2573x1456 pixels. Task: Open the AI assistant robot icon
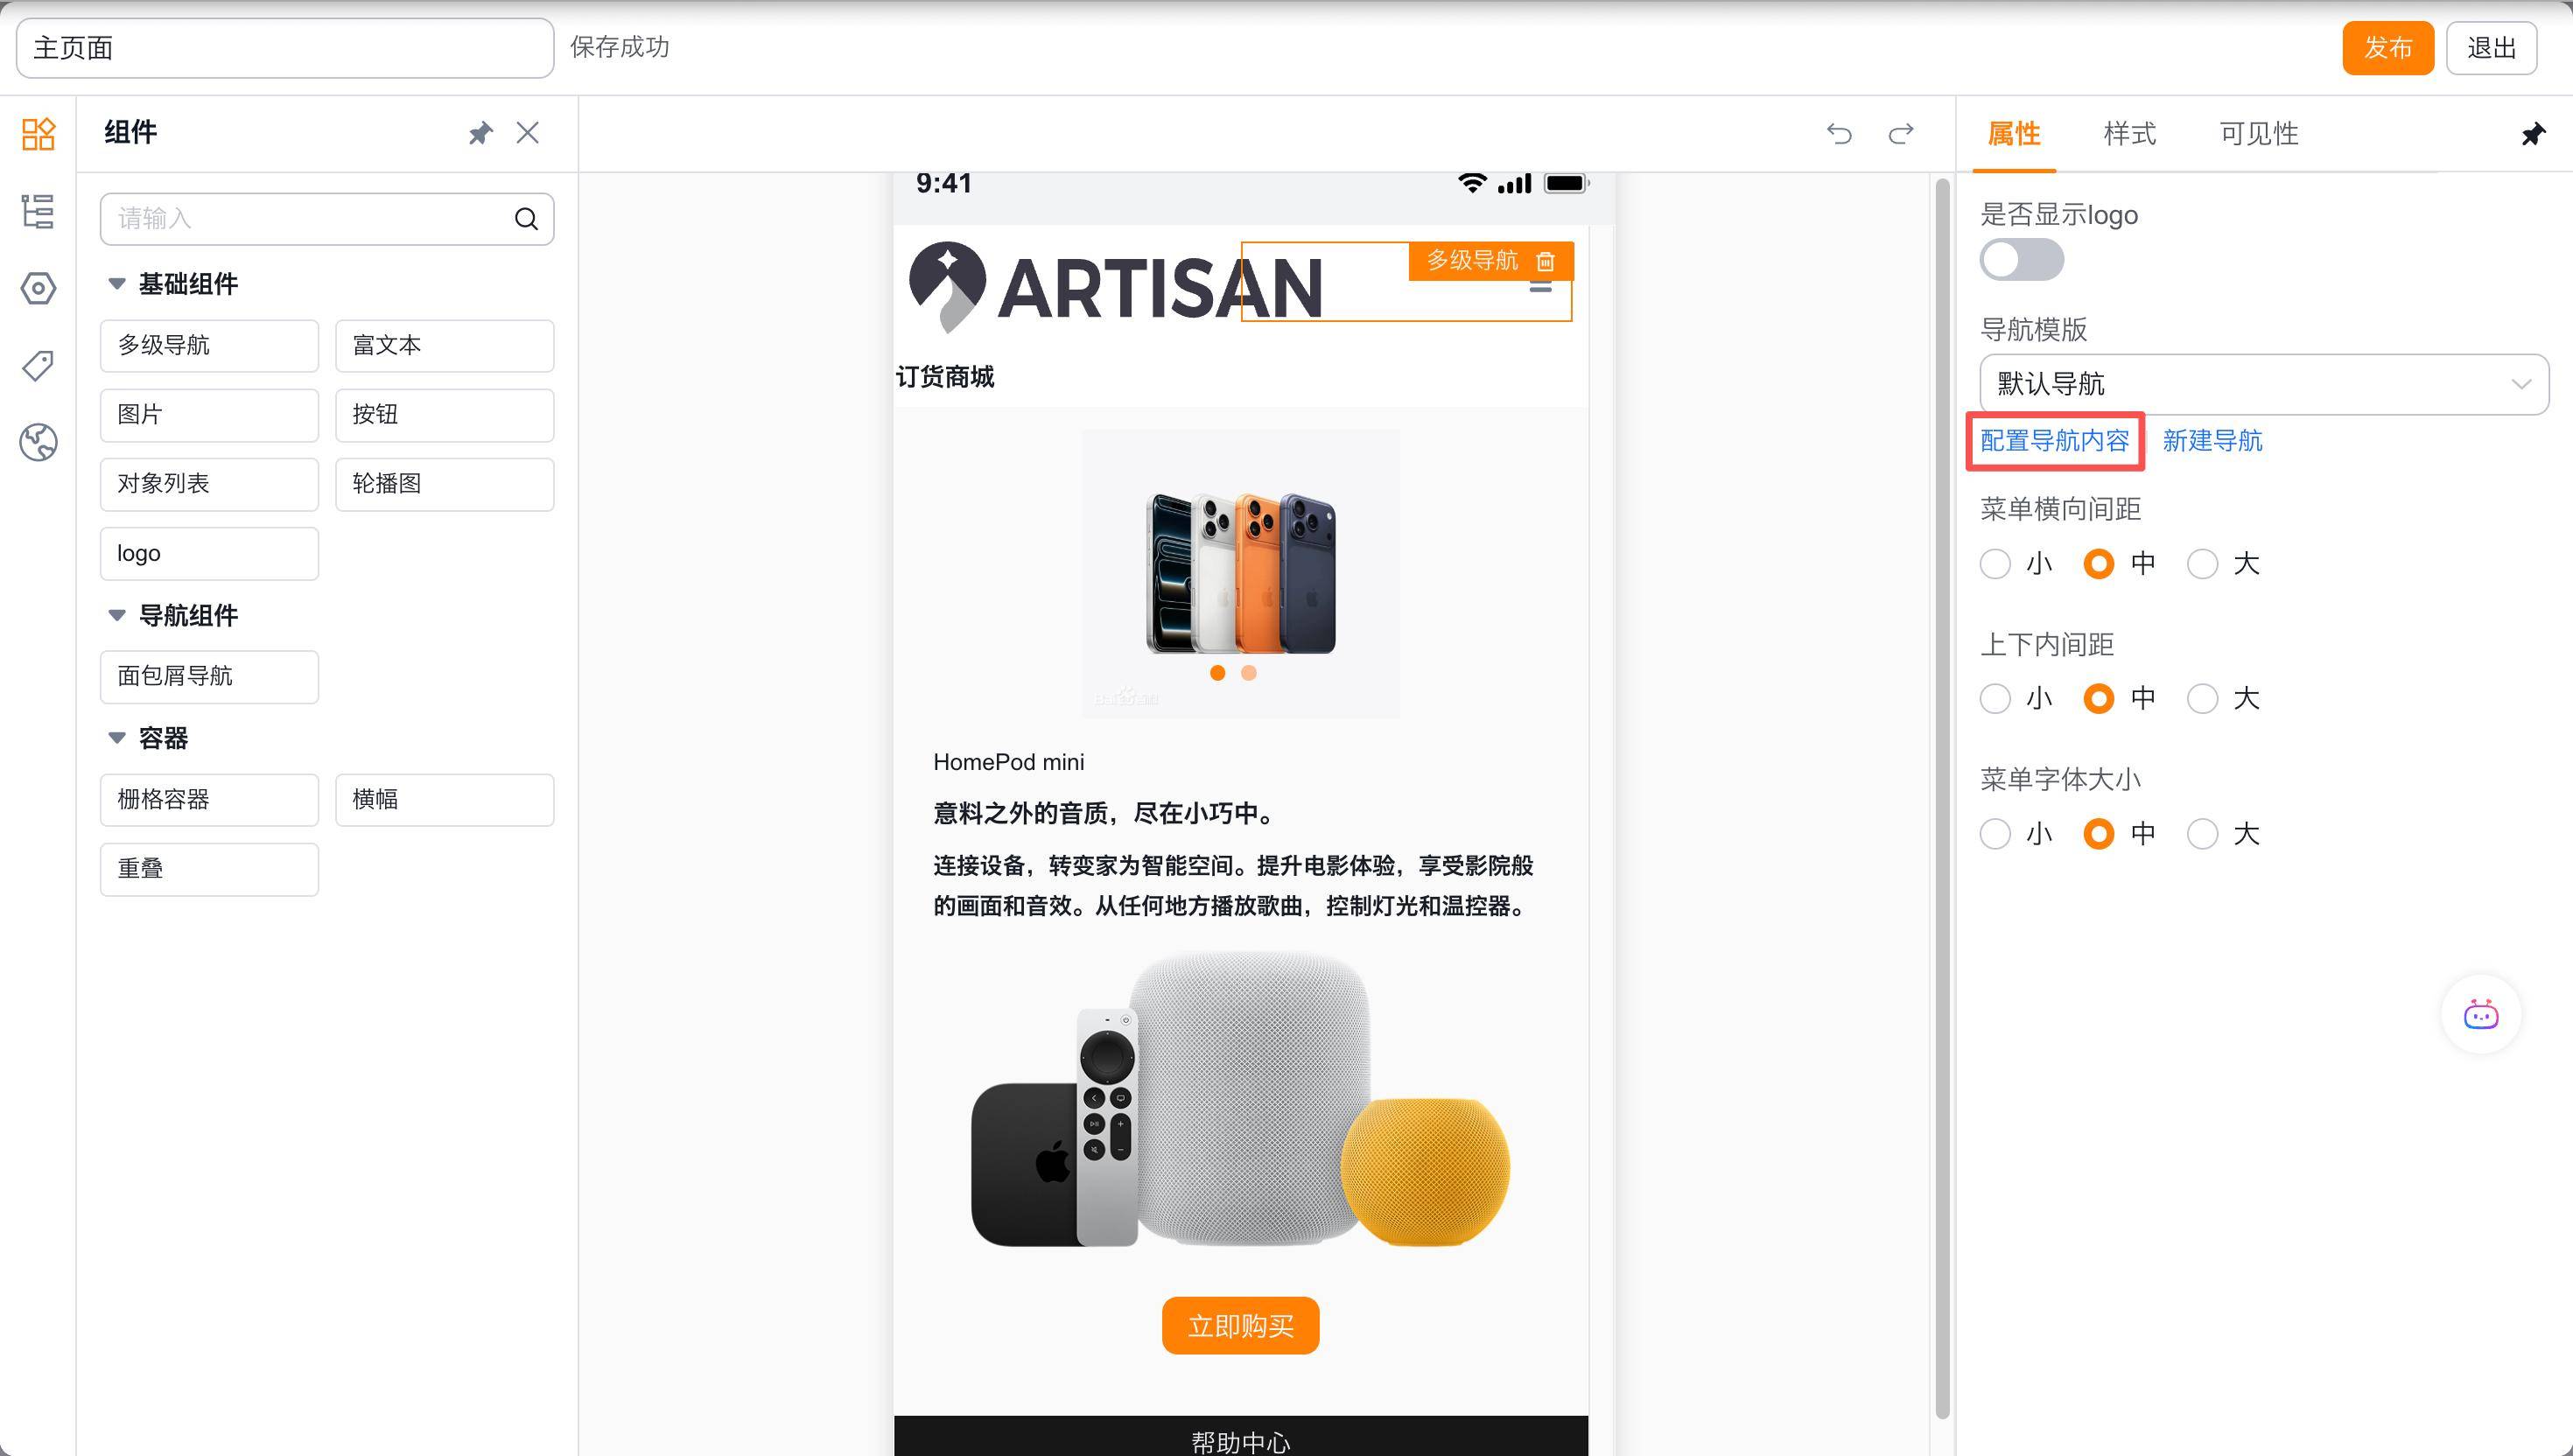(2480, 1014)
